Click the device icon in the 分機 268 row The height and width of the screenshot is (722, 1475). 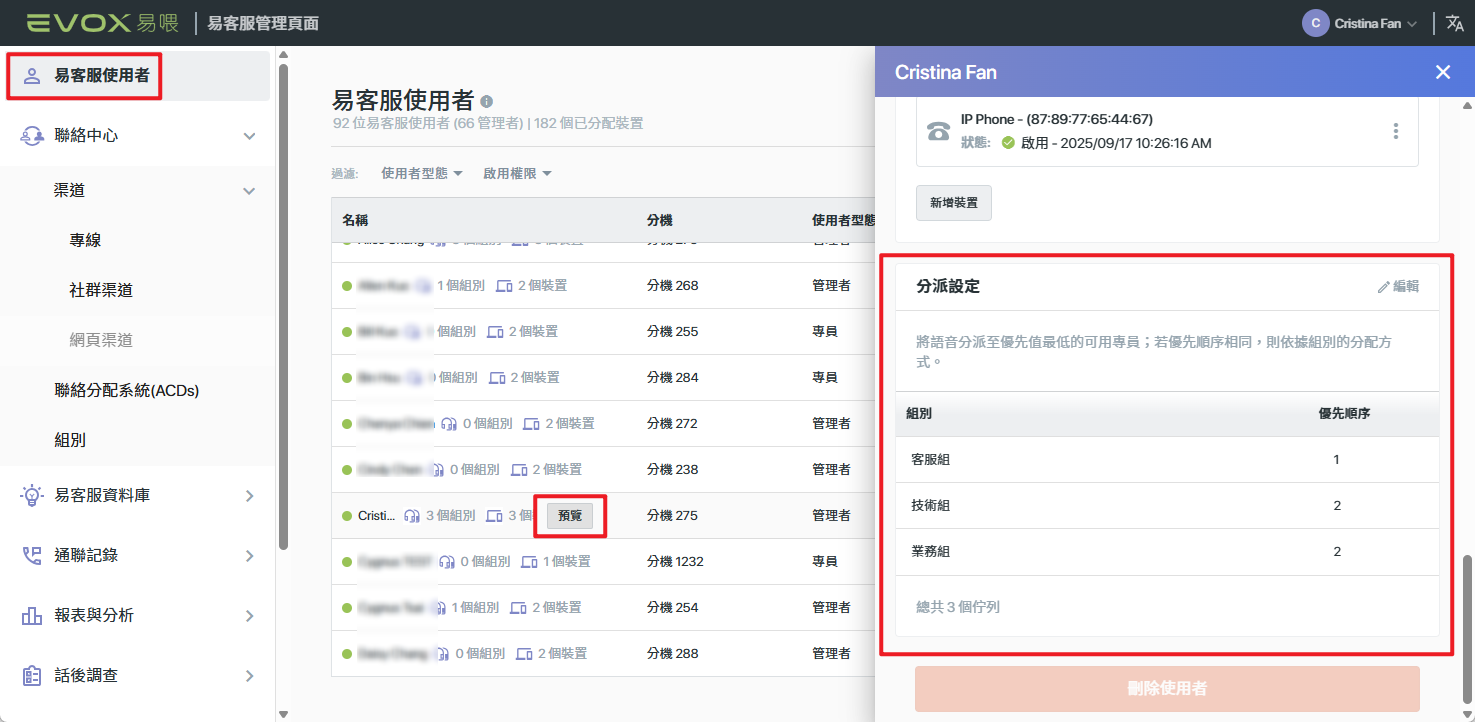click(x=504, y=286)
